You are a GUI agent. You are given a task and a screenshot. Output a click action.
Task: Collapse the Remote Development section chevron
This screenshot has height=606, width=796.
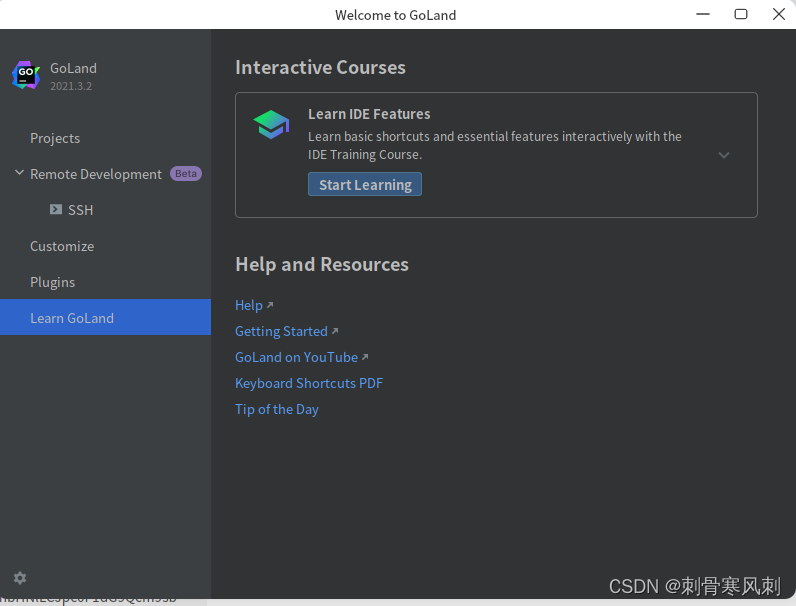(19, 173)
